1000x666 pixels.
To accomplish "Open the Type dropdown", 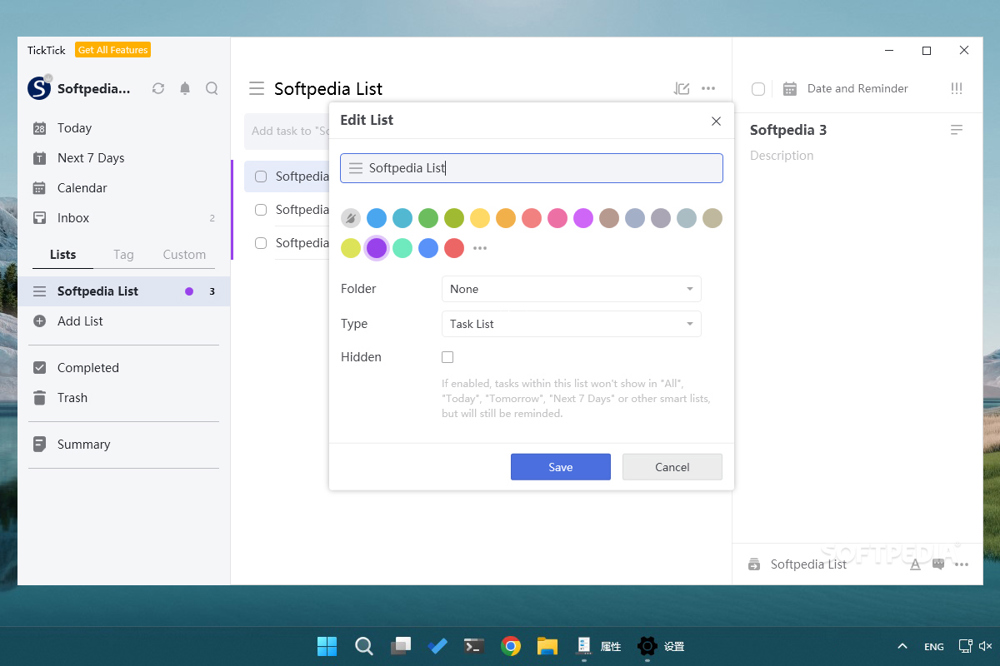I will pos(571,324).
